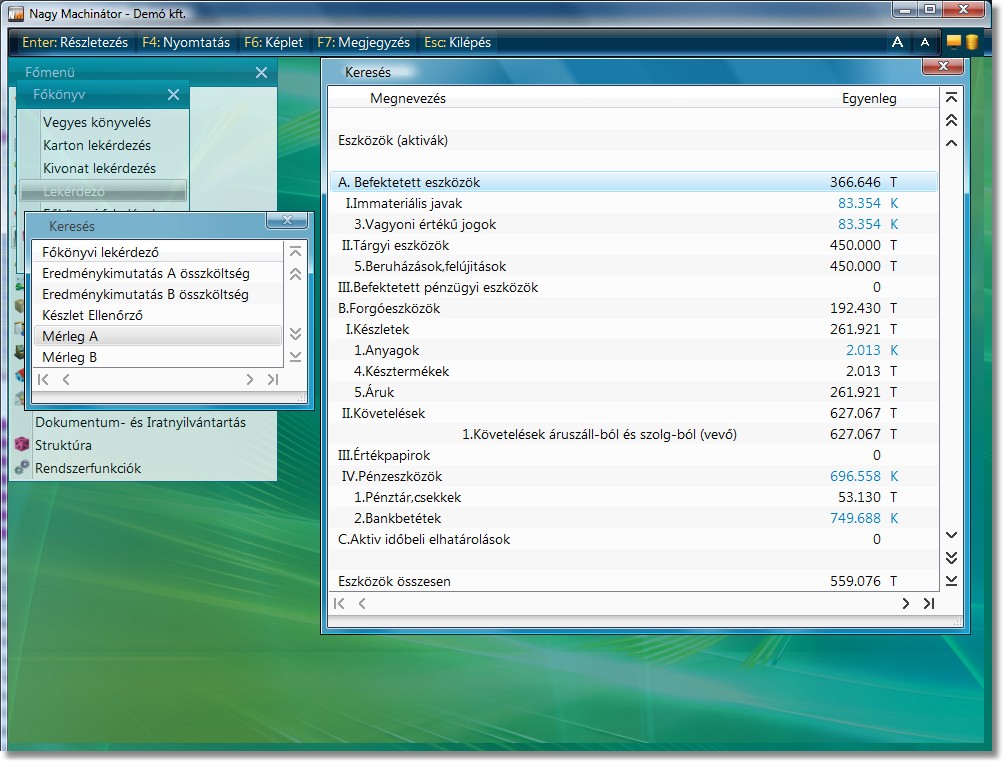Page down in the balance sheet scrollbar
Image resolution: width=1004 pixels, height=763 pixels.
[x=951, y=558]
